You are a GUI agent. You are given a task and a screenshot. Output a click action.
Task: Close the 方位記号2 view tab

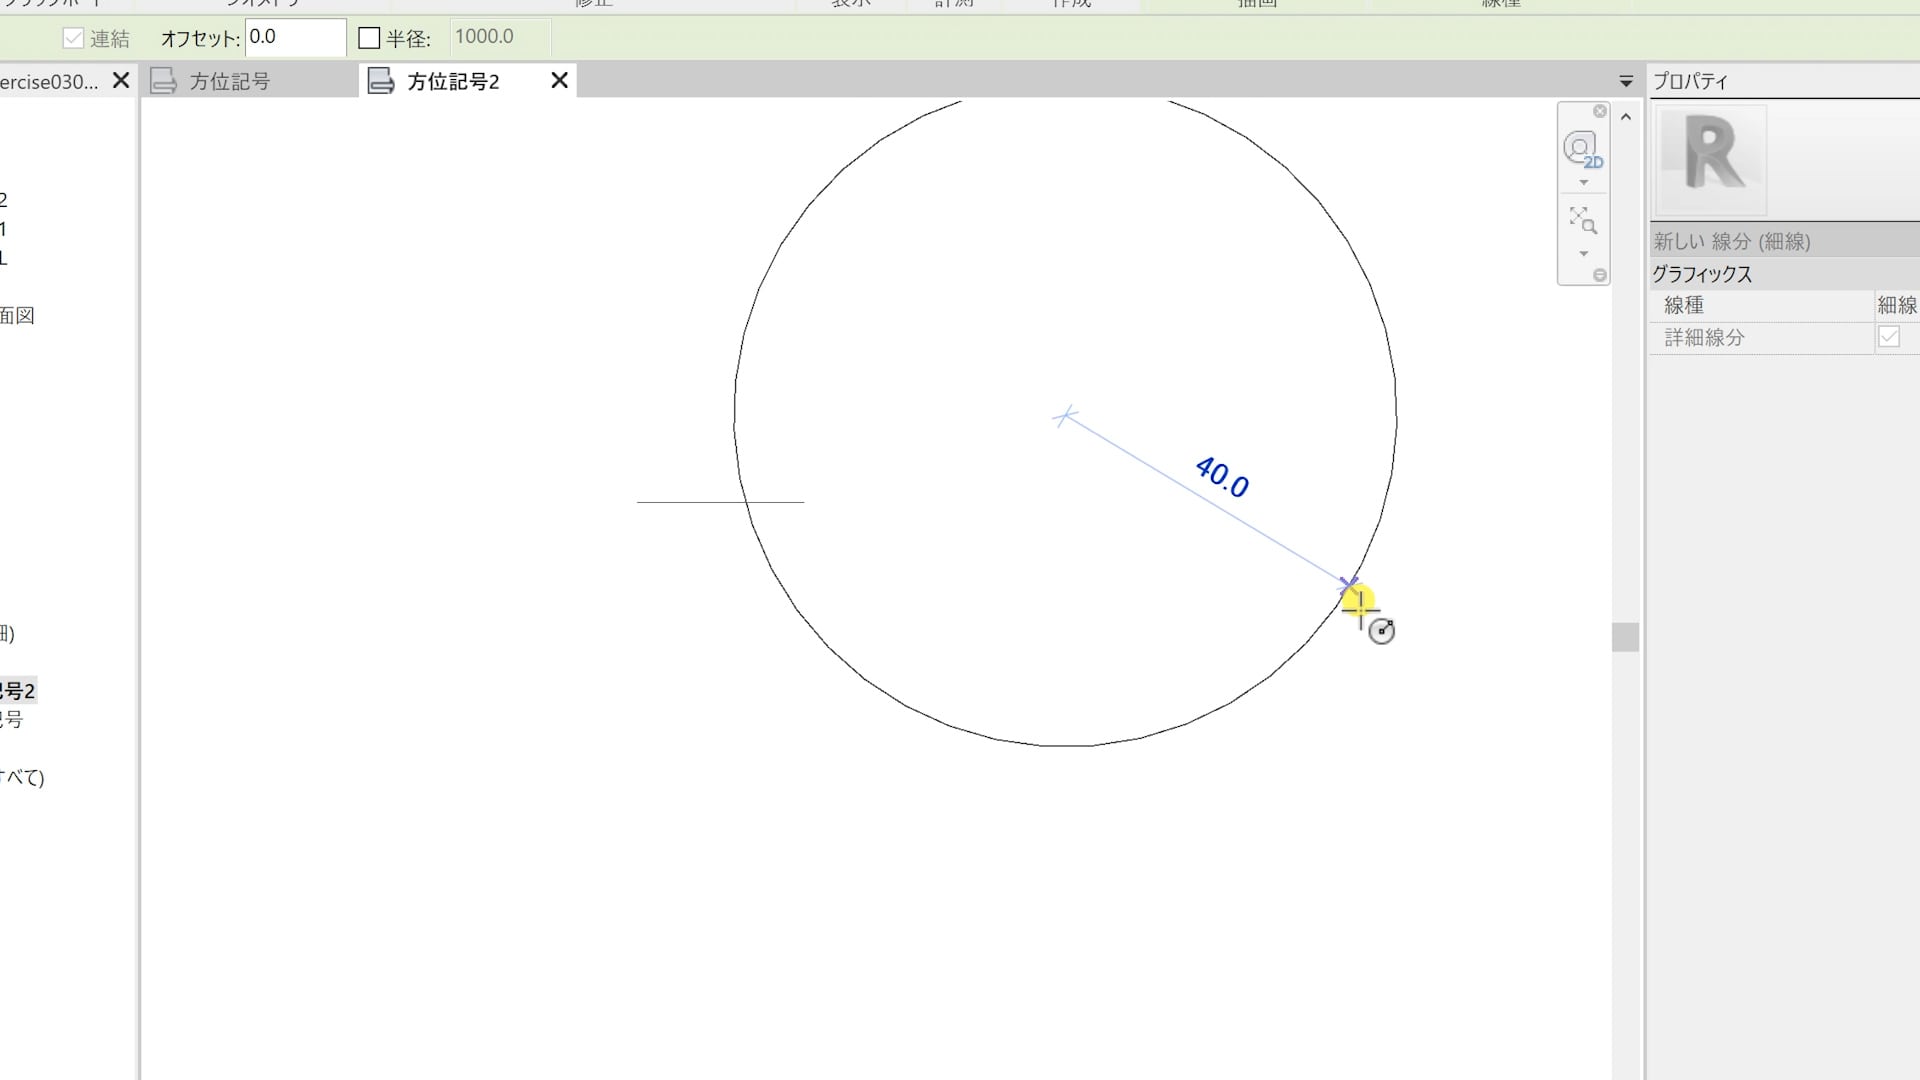(560, 80)
